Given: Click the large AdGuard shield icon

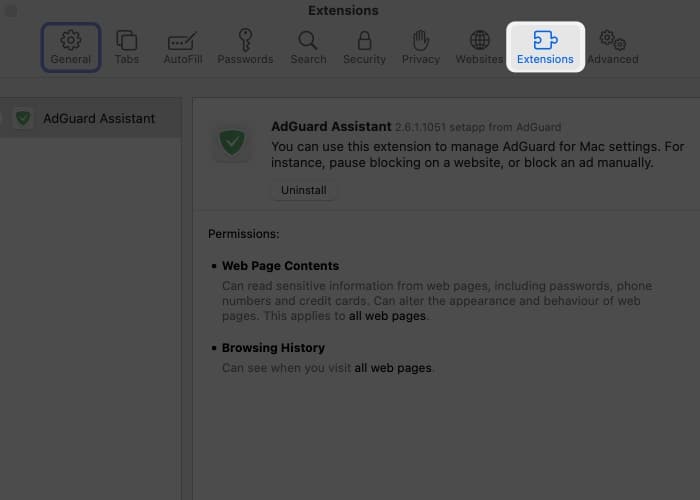Looking at the screenshot, I should pos(232,142).
